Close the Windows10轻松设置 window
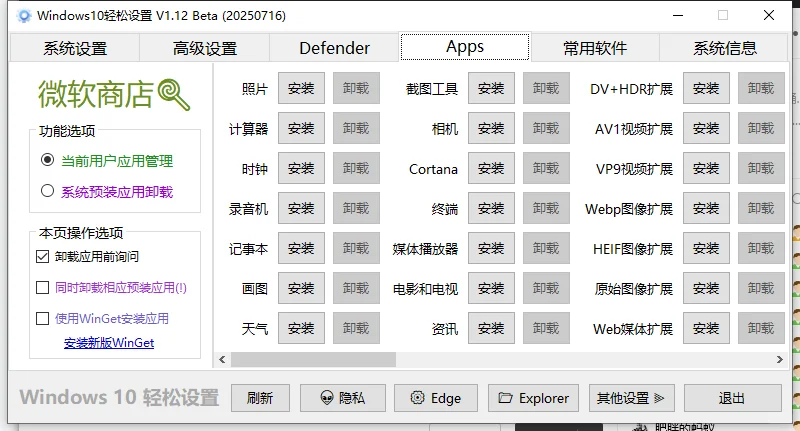Viewport: 800px width, 431px height. pos(769,15)
